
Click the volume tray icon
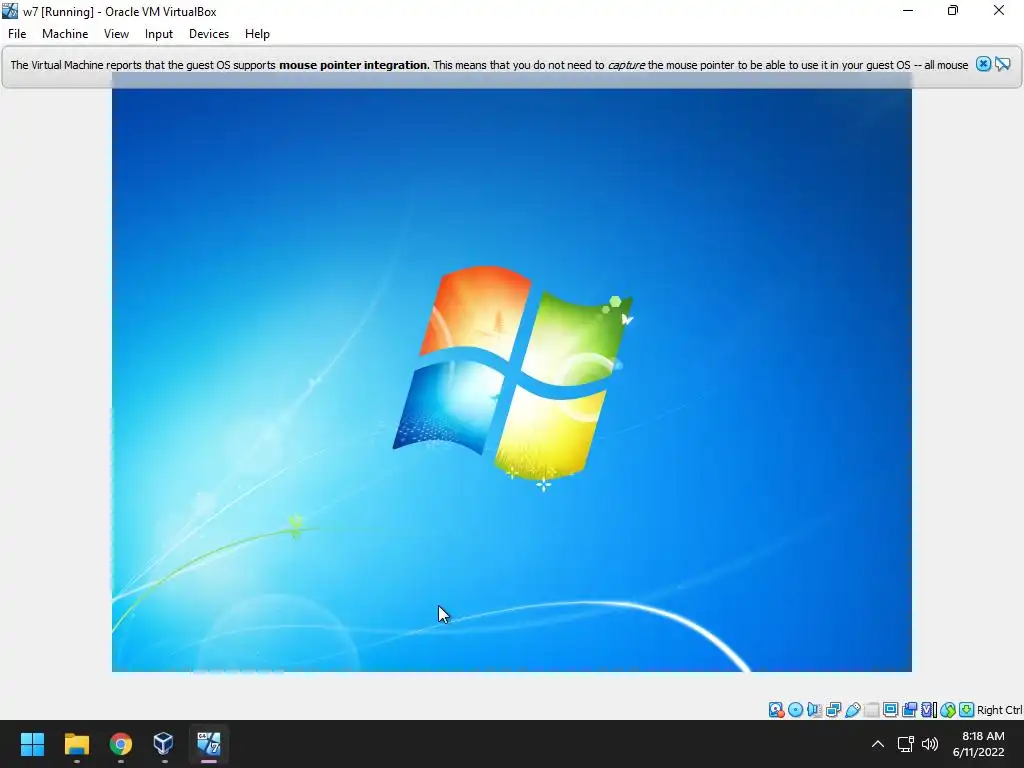coord(929,744)
